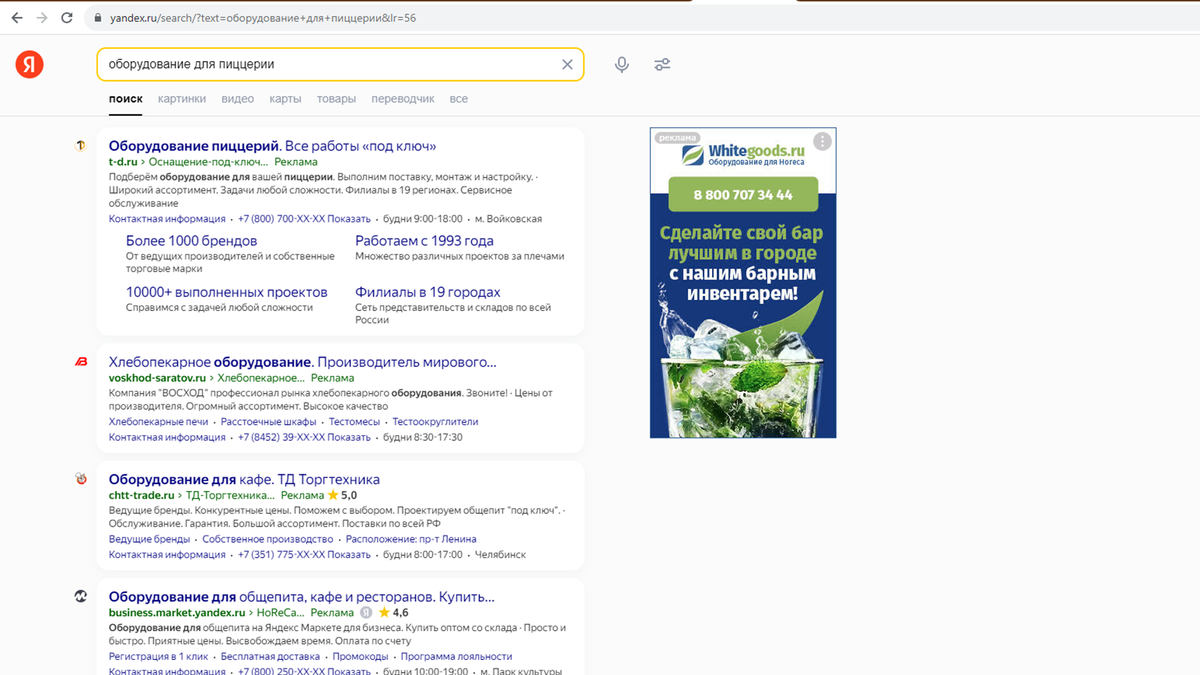This screenshot has width=1200, height=675.
Task: Click the business.market.yandex.ru result favicon
Action: (81, 596)
